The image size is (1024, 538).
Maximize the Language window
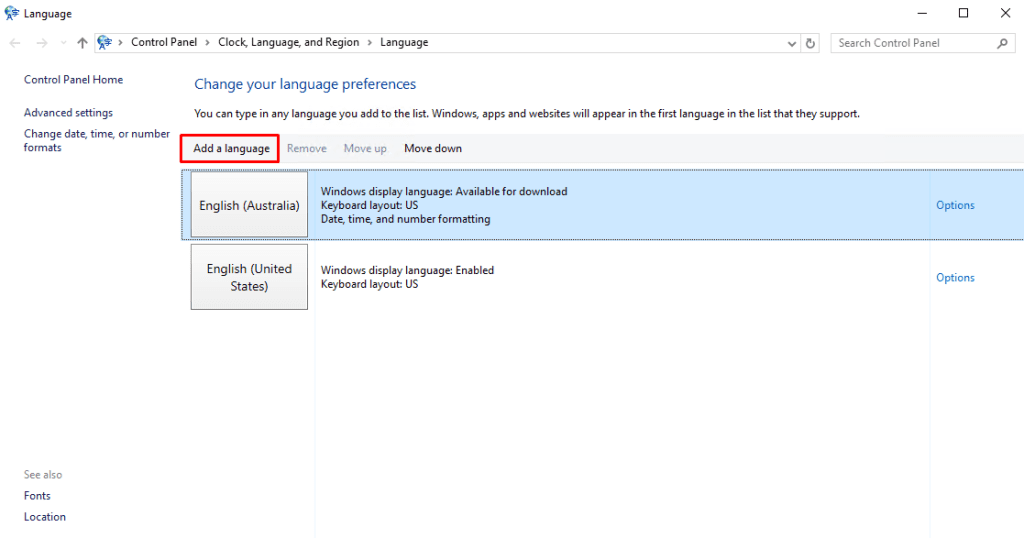tap(963, 13)
